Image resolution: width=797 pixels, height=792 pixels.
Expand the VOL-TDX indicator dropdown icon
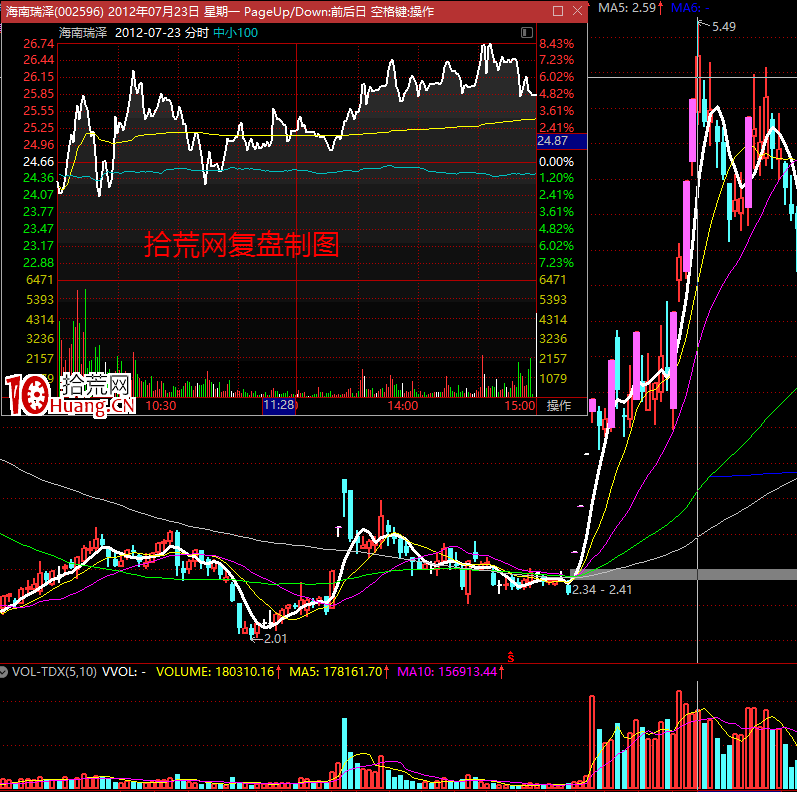tap(4, 672)
